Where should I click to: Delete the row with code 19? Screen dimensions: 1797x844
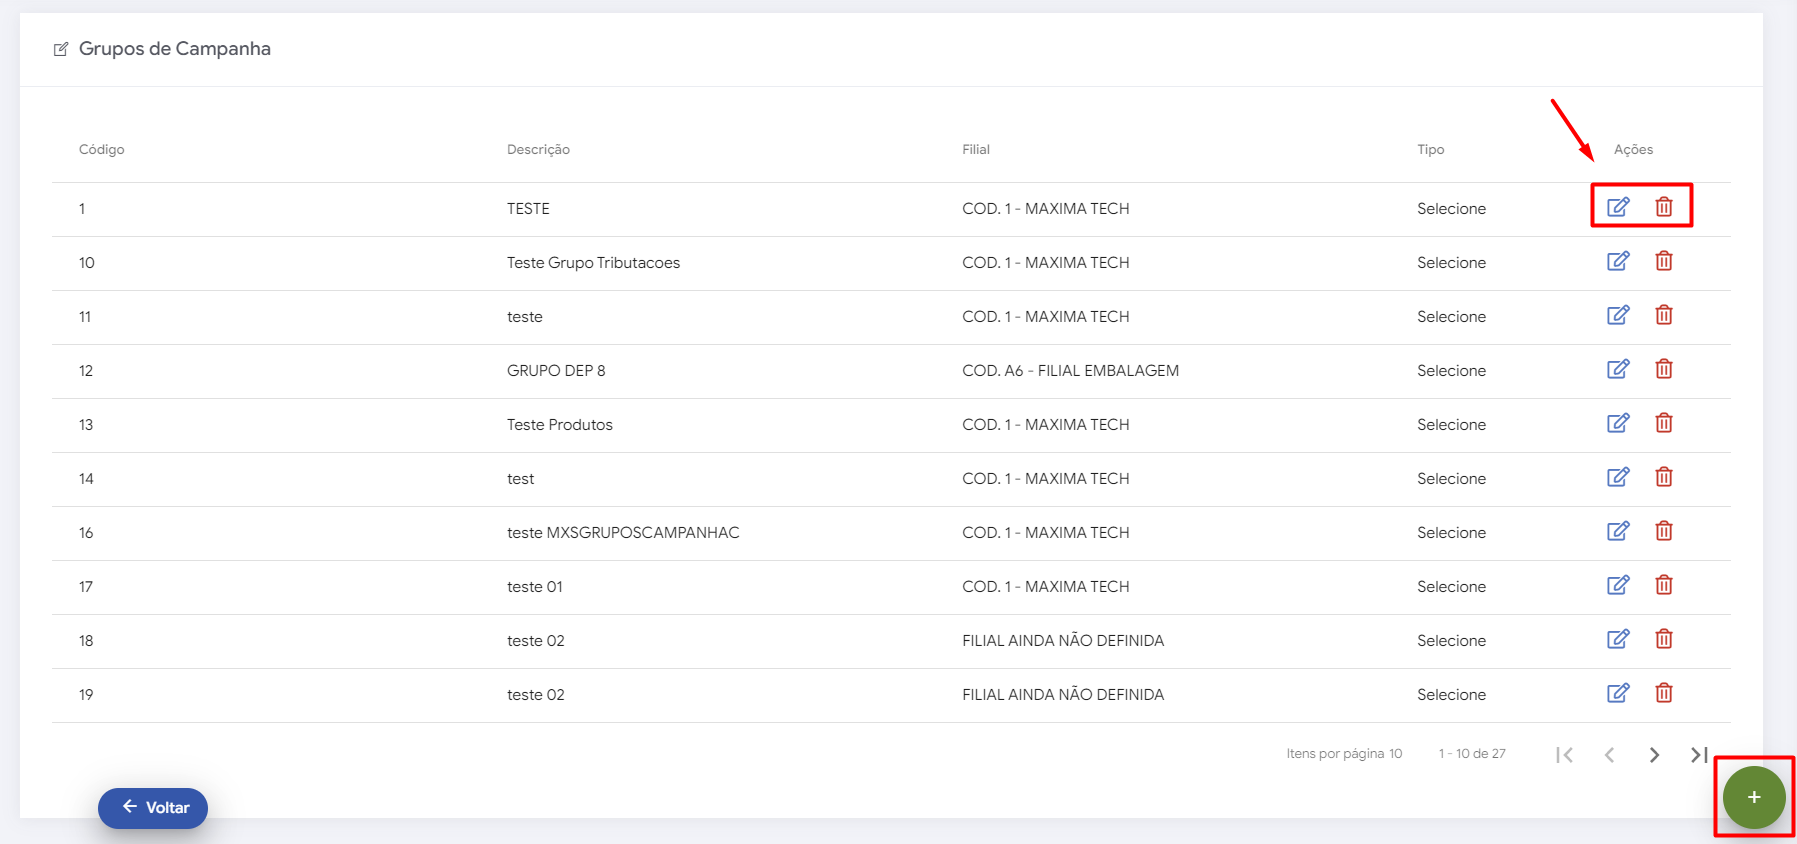pyautogui.click(x=1664, y=693)
